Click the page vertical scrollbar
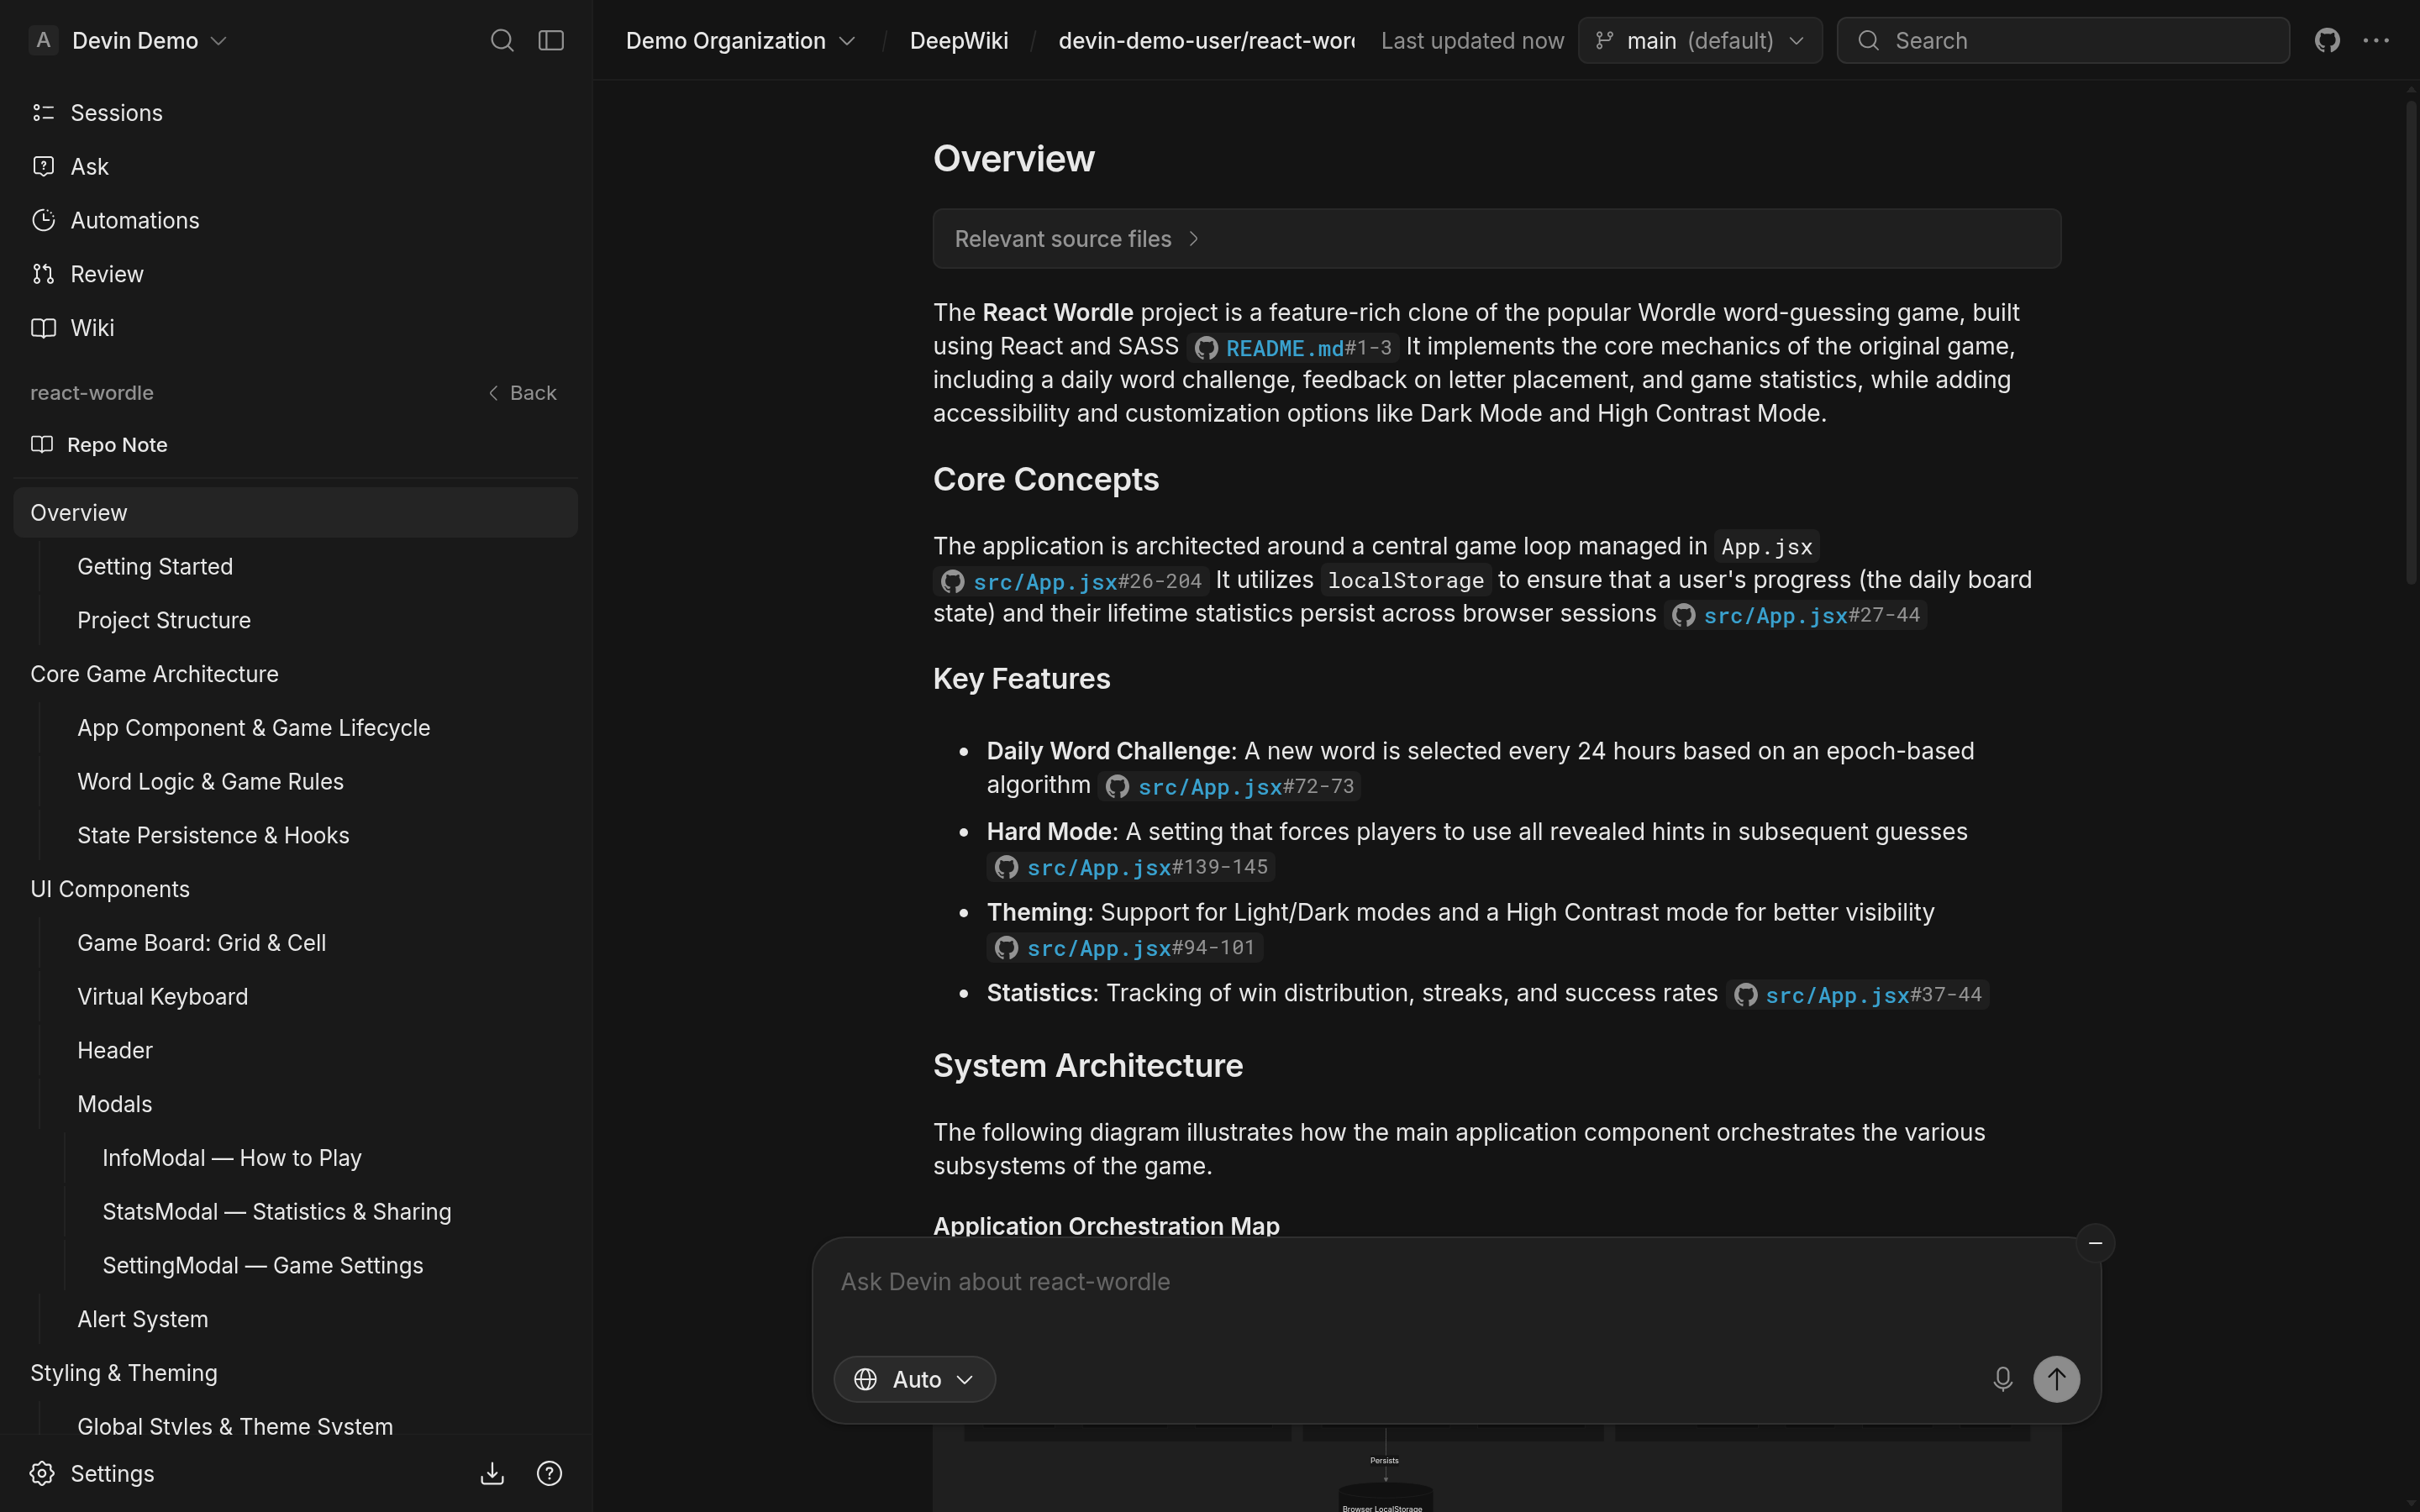 tap(2411, 340)
